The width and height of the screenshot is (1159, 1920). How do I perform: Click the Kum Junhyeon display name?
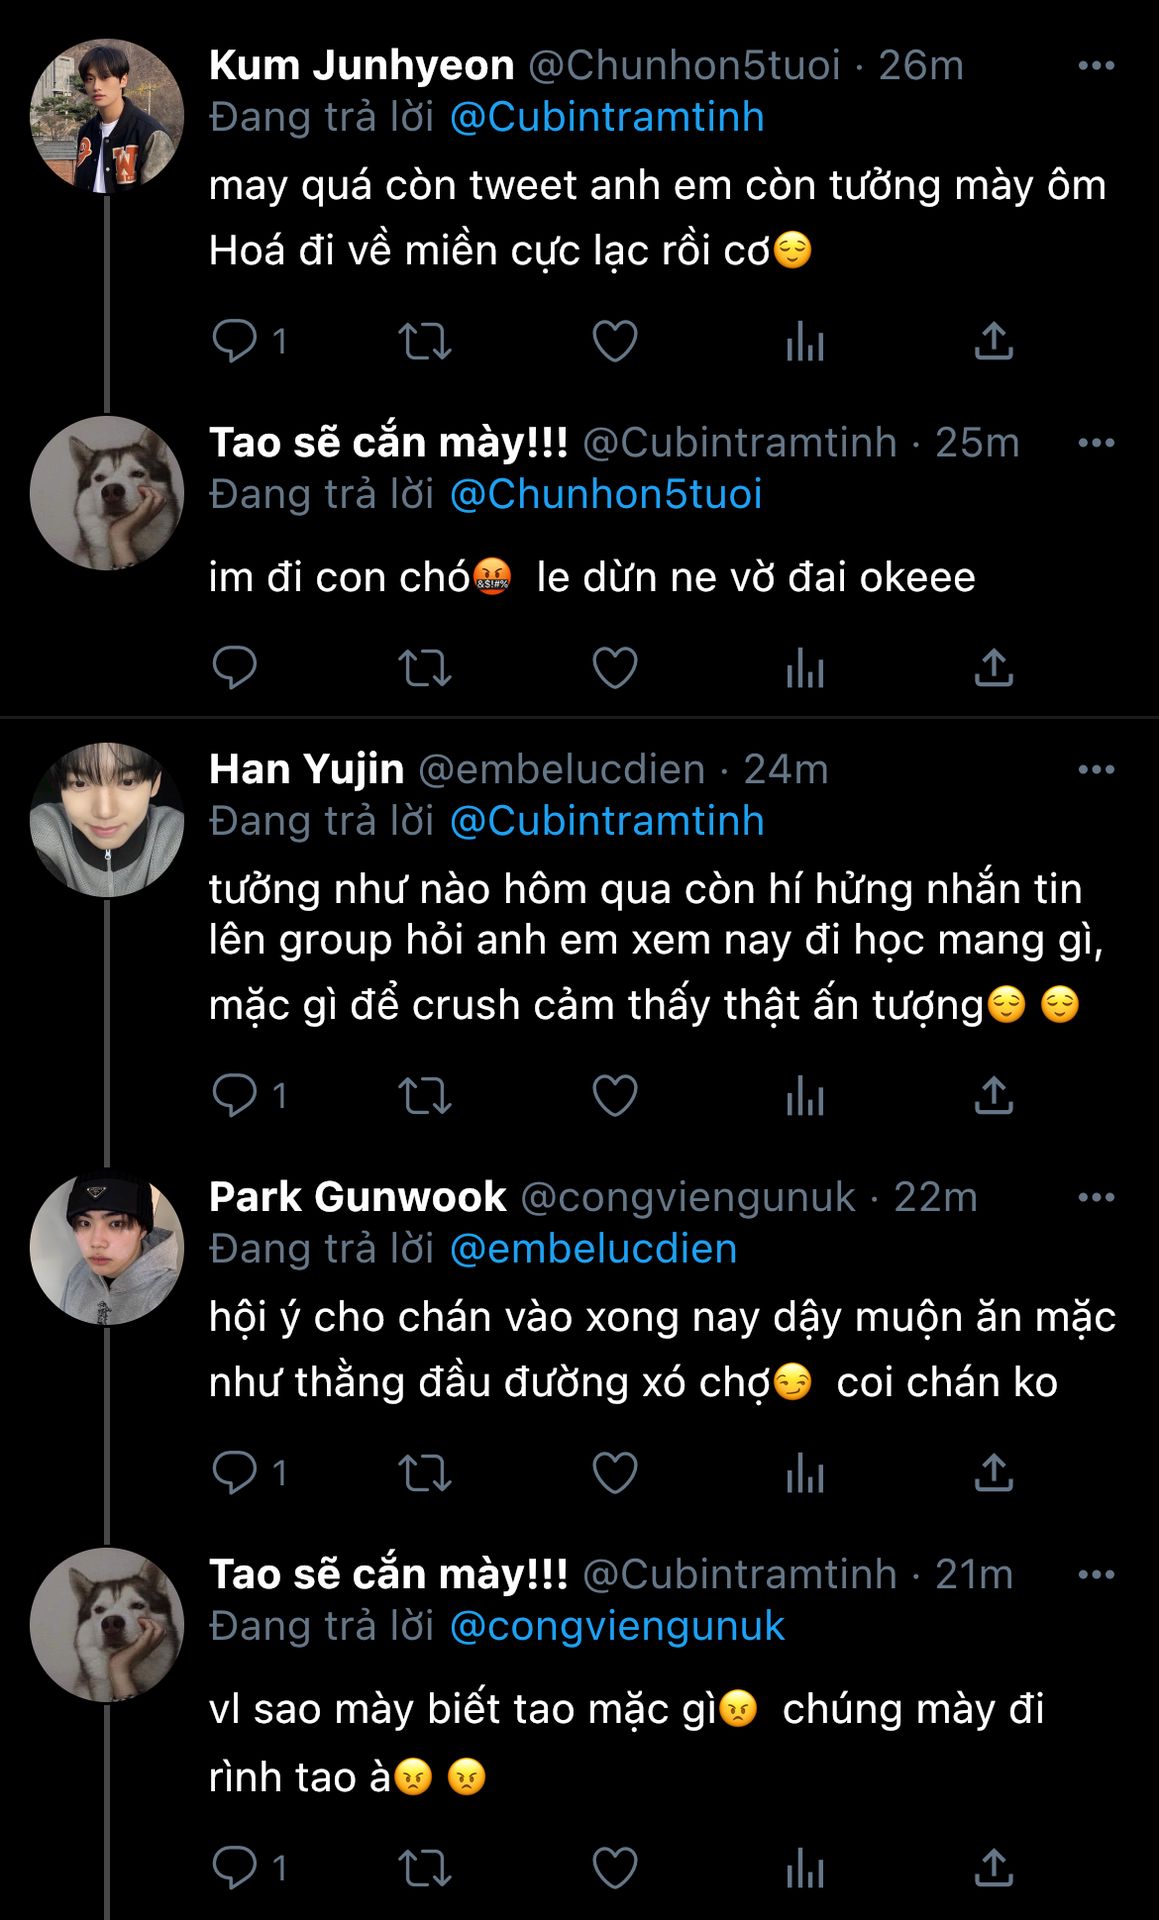[361, 66]
